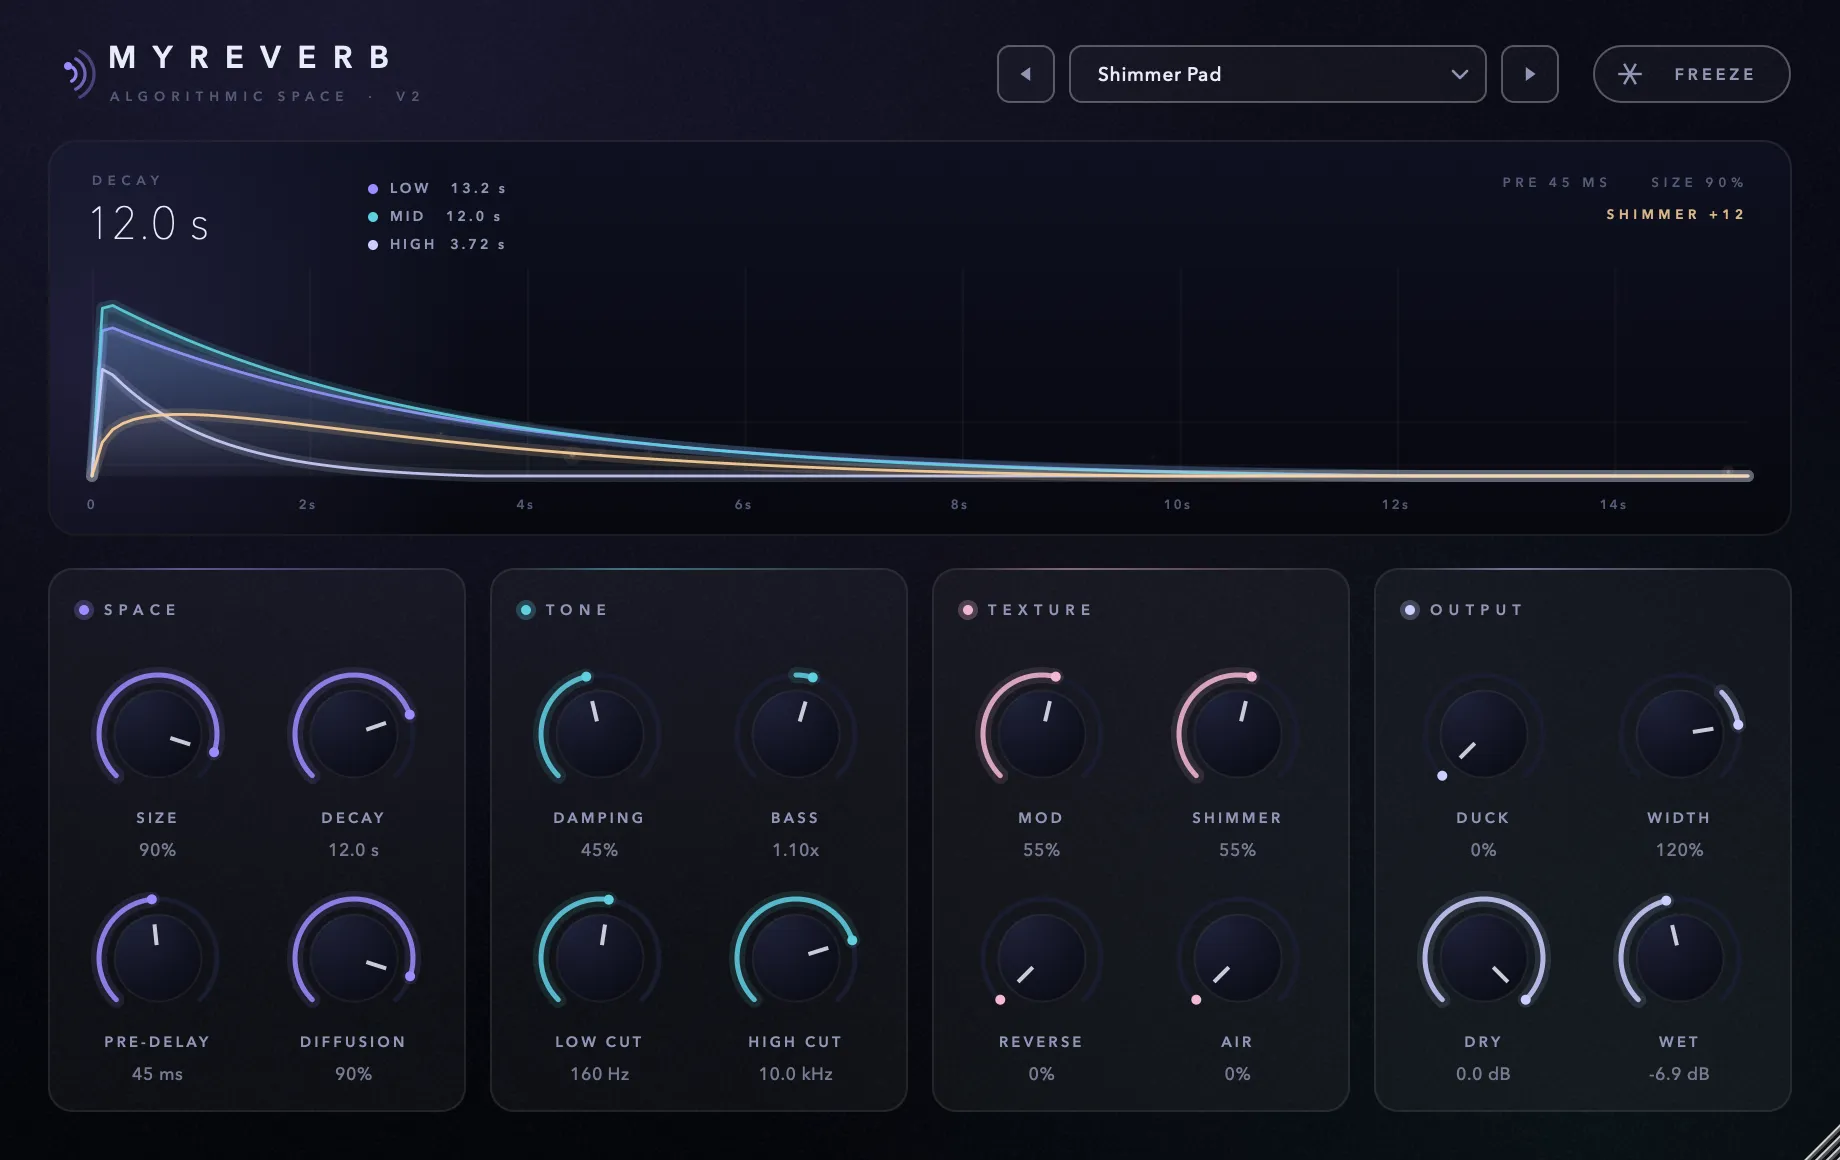Click the PRE 45 MS readout

pyautogui.click(x=1555, y=182)
